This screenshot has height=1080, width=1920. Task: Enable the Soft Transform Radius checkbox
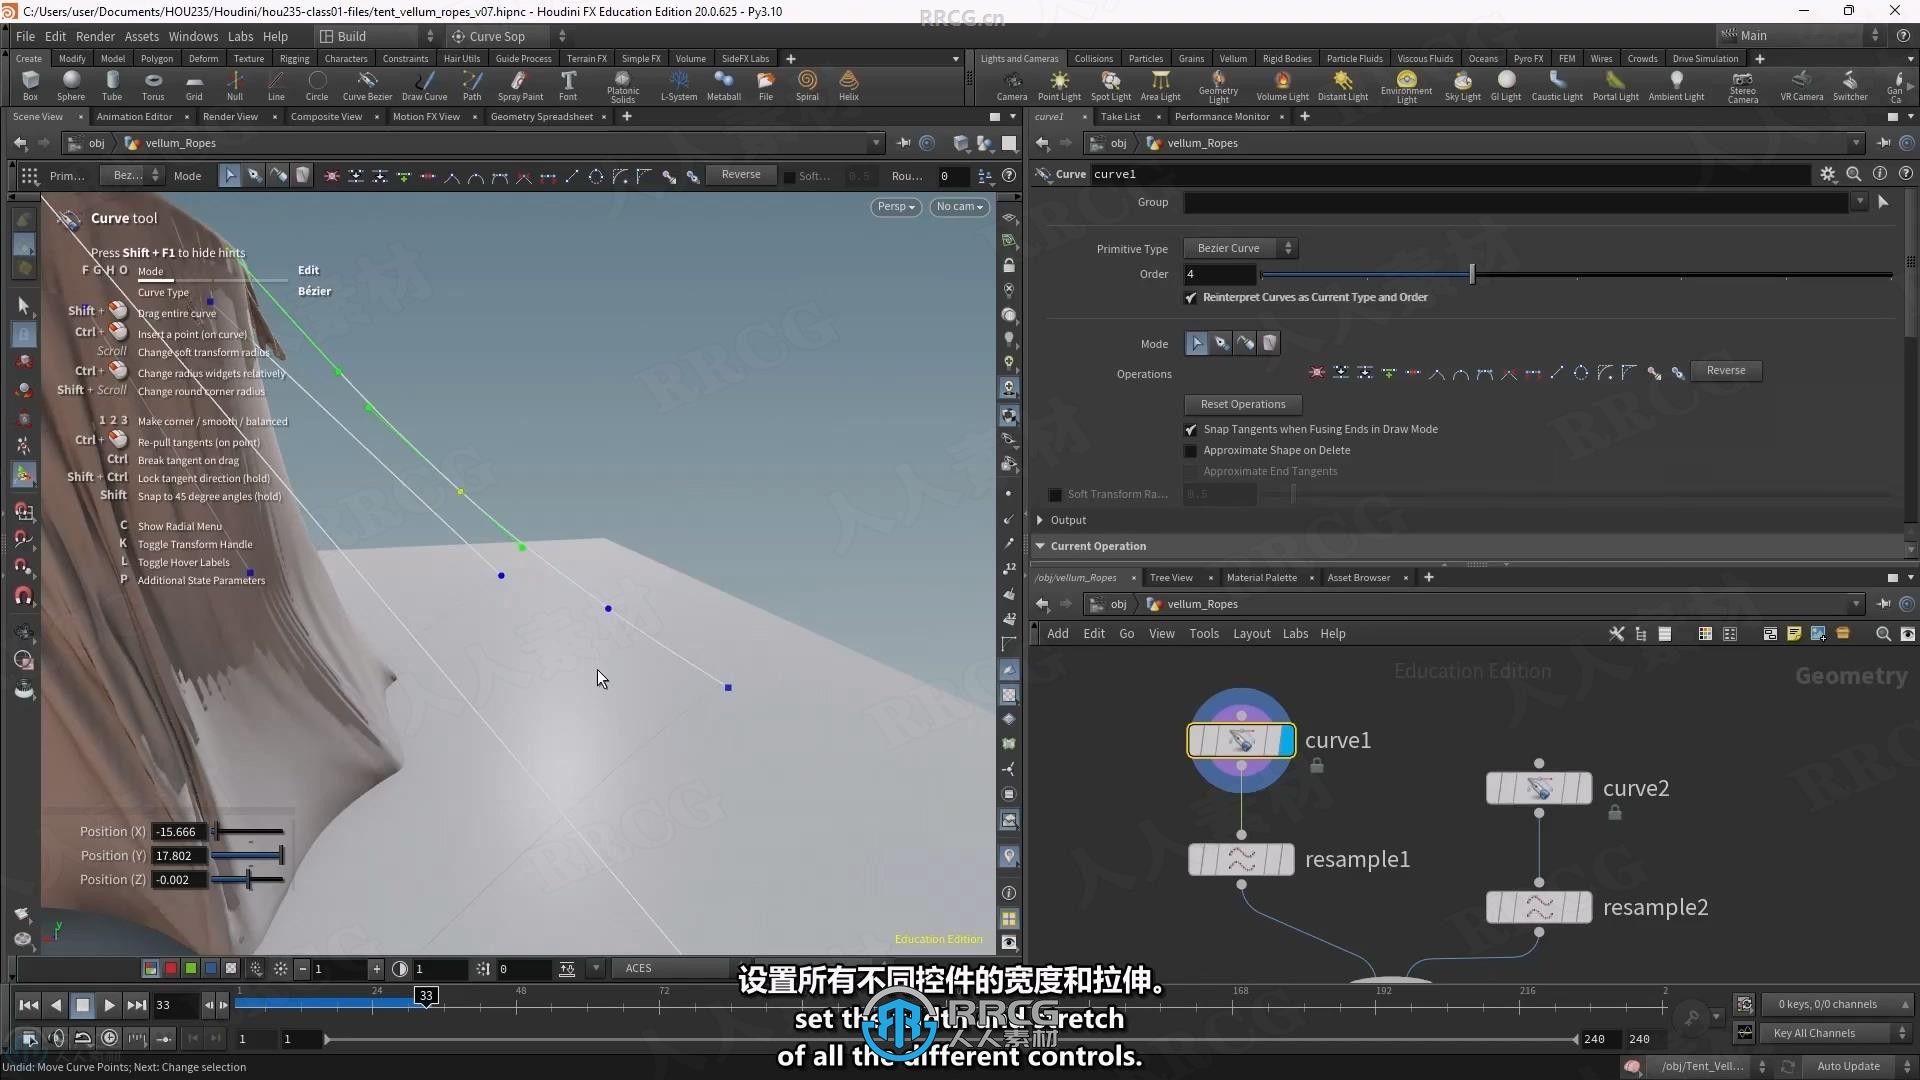click(1055, 495)
